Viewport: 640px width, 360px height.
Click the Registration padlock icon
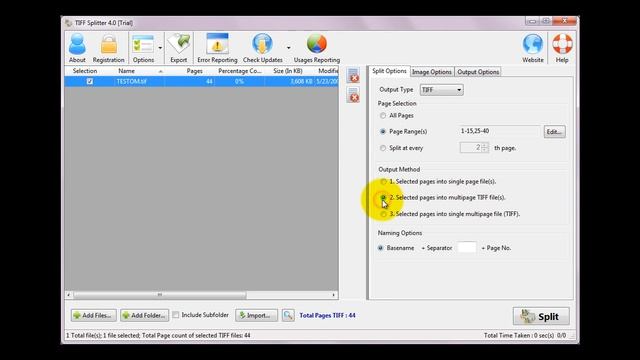click(x=109, y=44)
